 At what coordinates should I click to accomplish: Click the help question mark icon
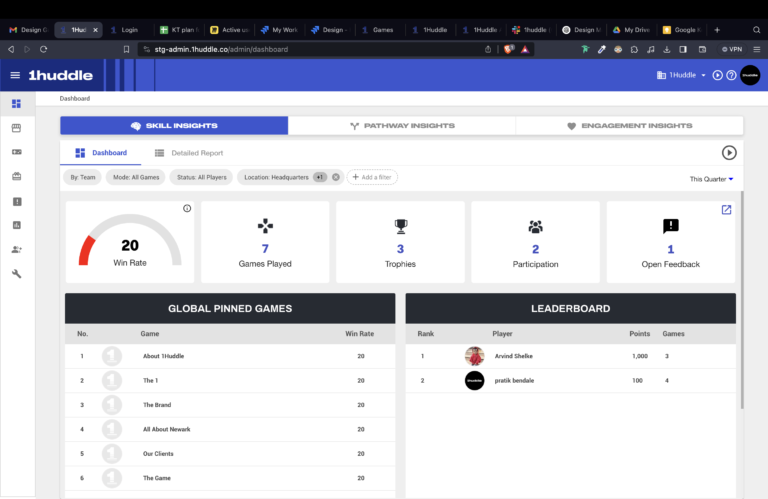[x=731, y=75]
